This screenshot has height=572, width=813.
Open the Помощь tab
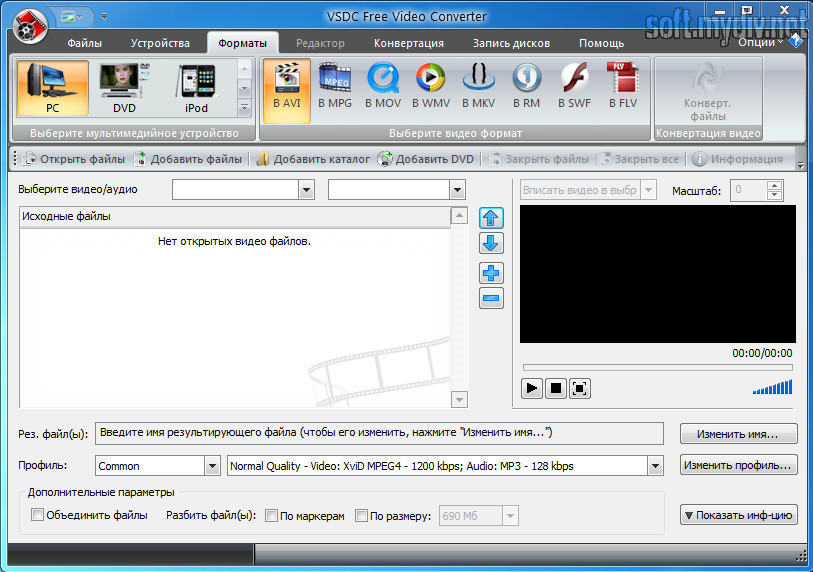601,43
